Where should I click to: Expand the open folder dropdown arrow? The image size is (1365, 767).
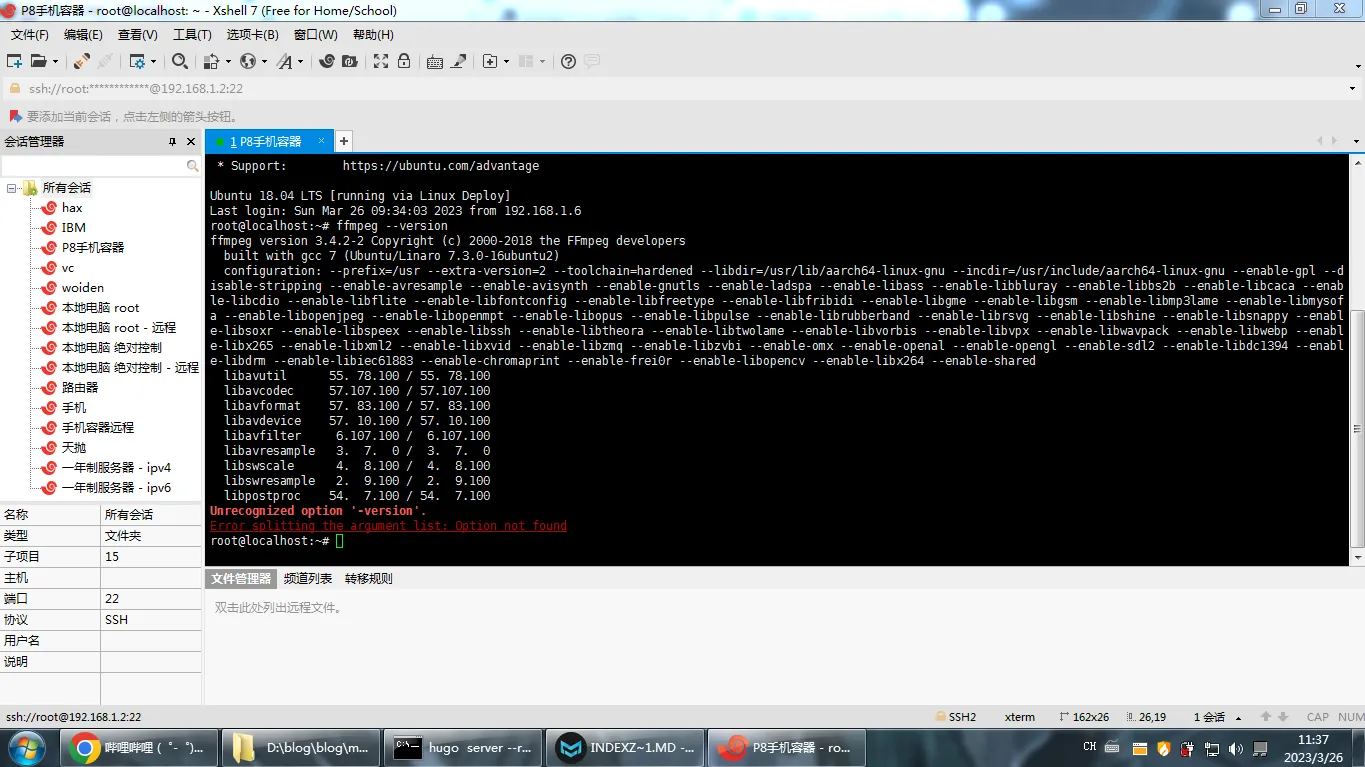[55, 62]
